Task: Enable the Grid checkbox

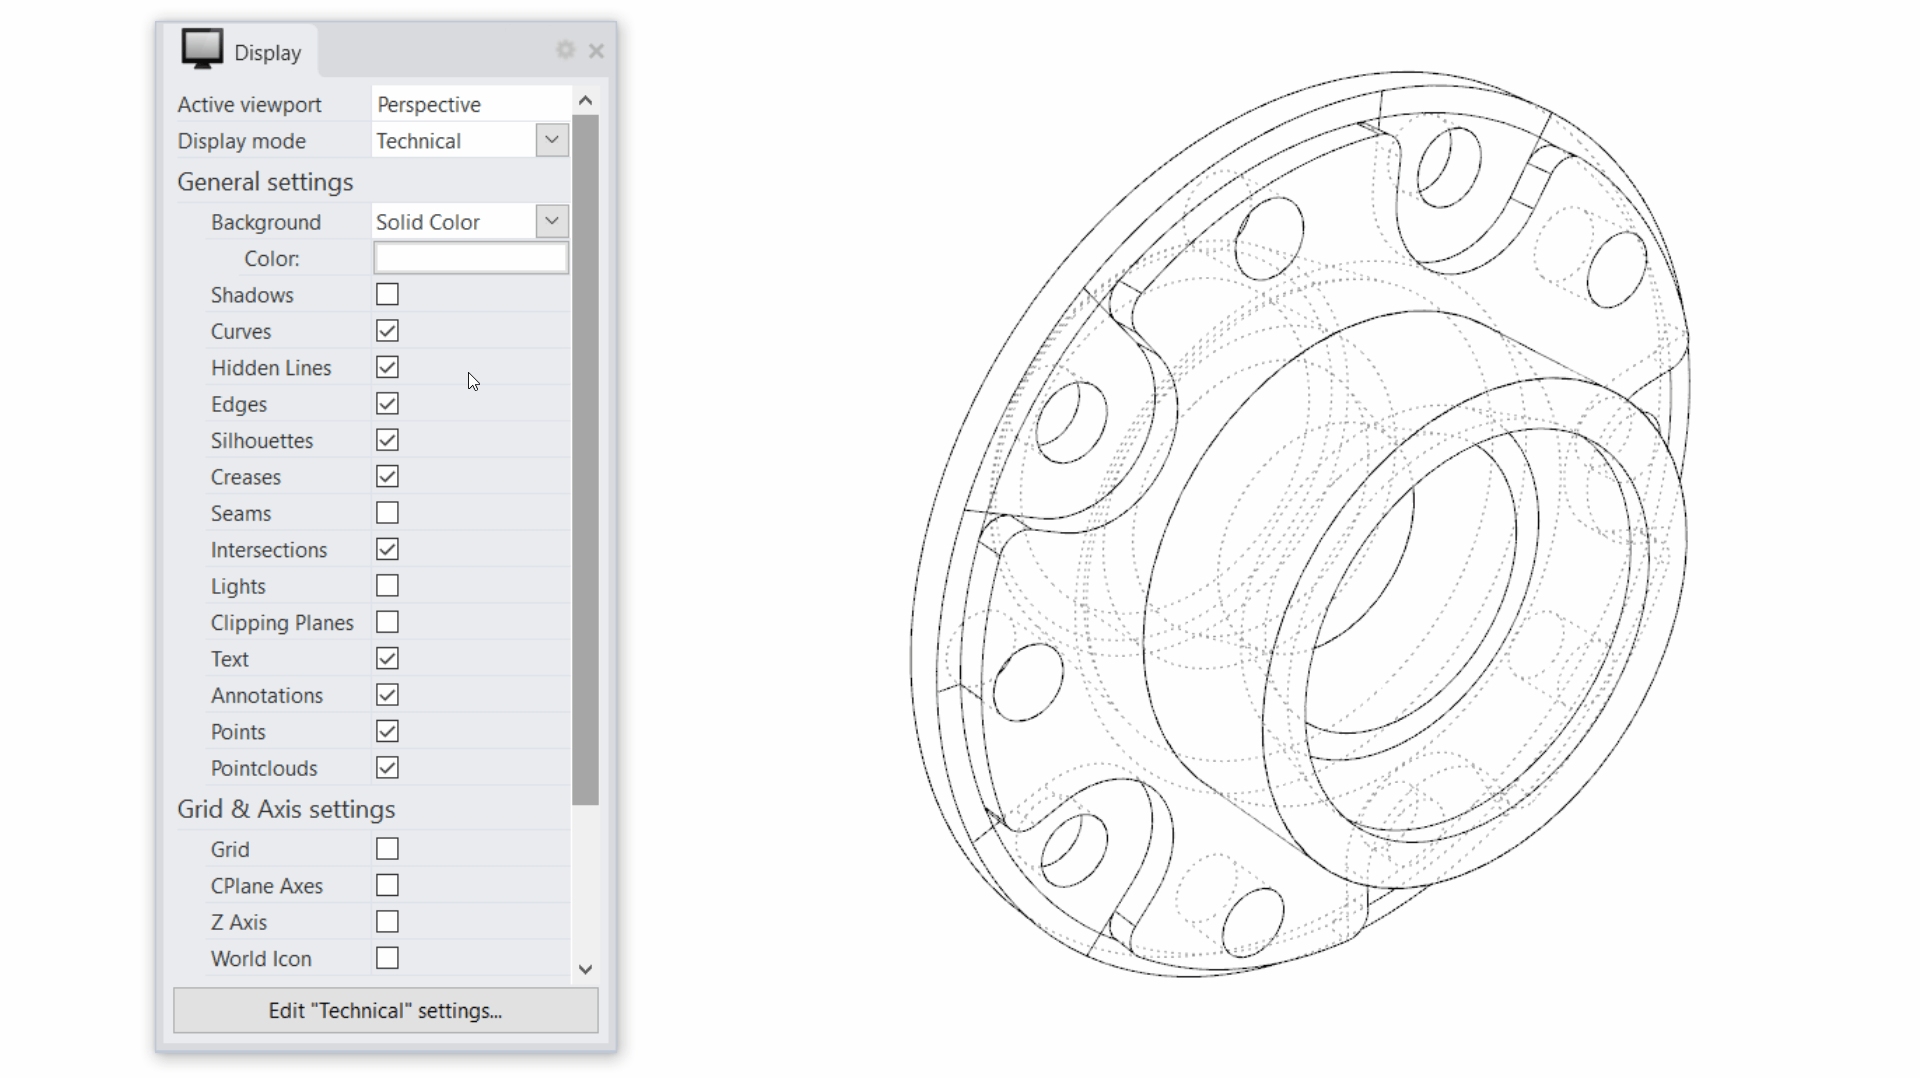Action: pyautogui.click(x=387, y=850)
